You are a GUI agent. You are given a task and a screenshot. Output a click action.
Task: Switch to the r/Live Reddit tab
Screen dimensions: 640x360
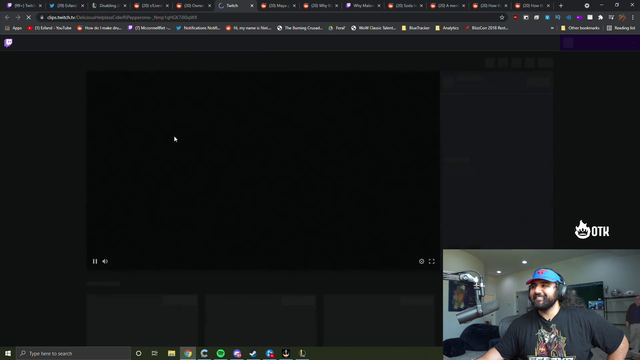point(151,6)
